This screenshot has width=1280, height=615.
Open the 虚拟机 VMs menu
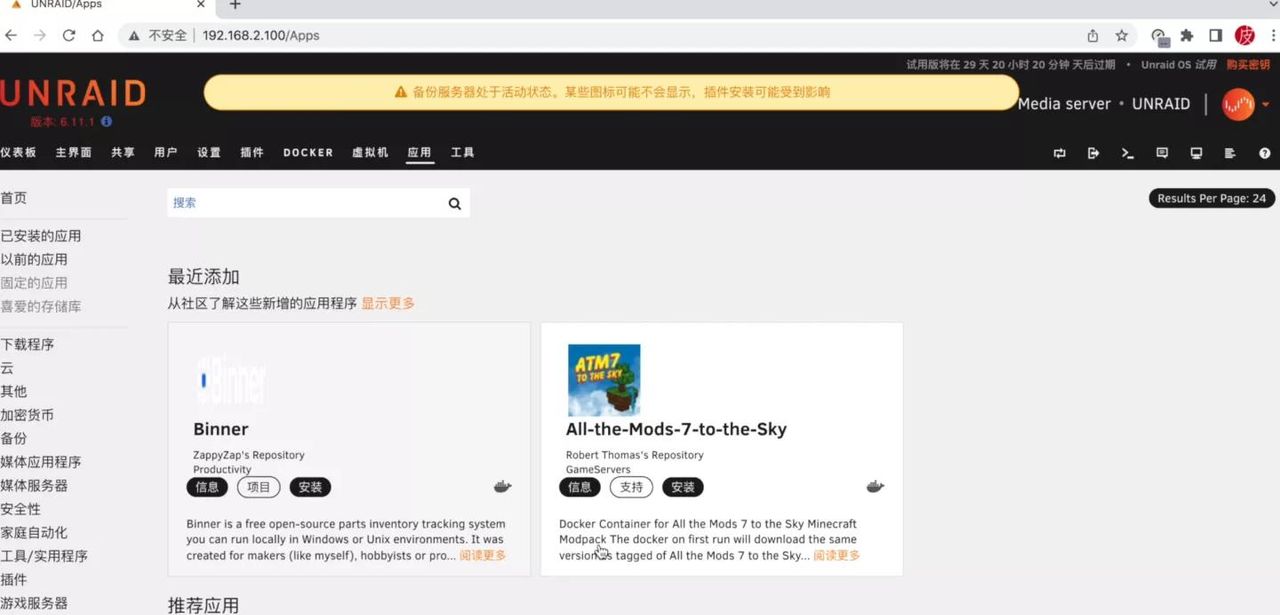[370, 153]
